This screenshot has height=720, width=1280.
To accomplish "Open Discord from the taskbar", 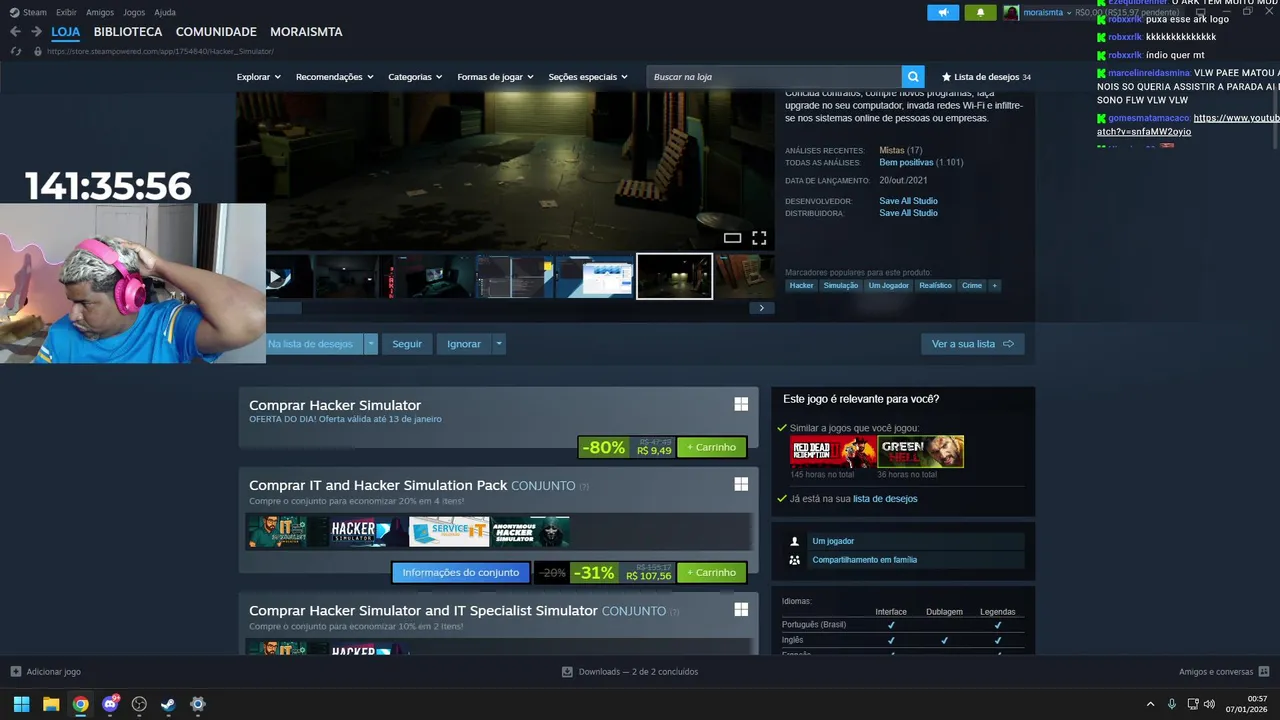I will 110,704.
